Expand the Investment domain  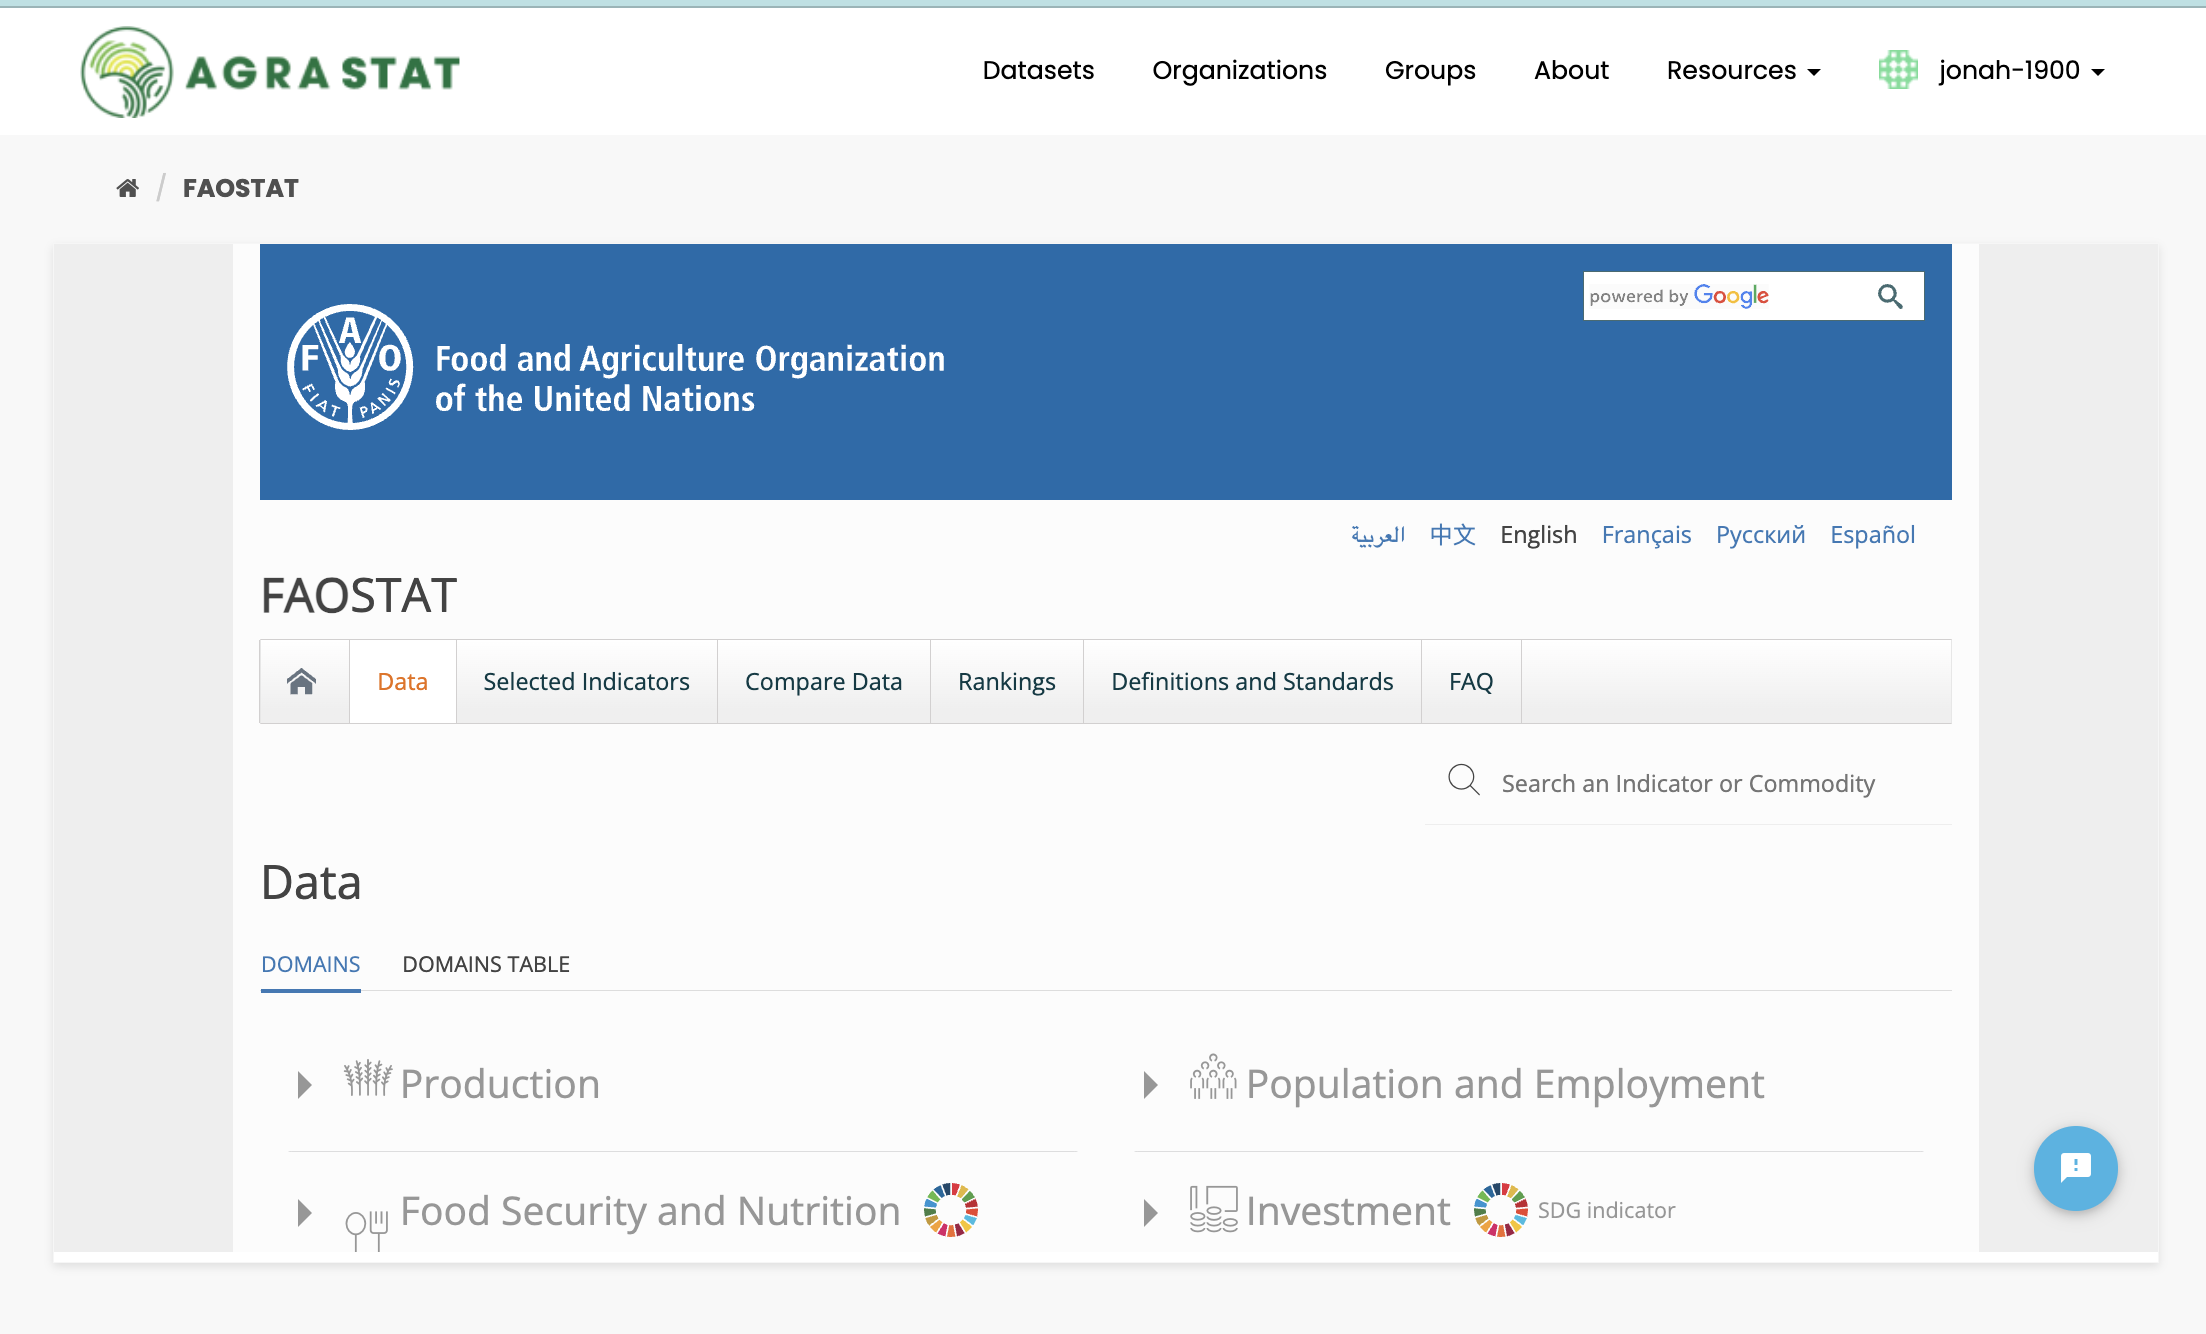(1151, 1213)
